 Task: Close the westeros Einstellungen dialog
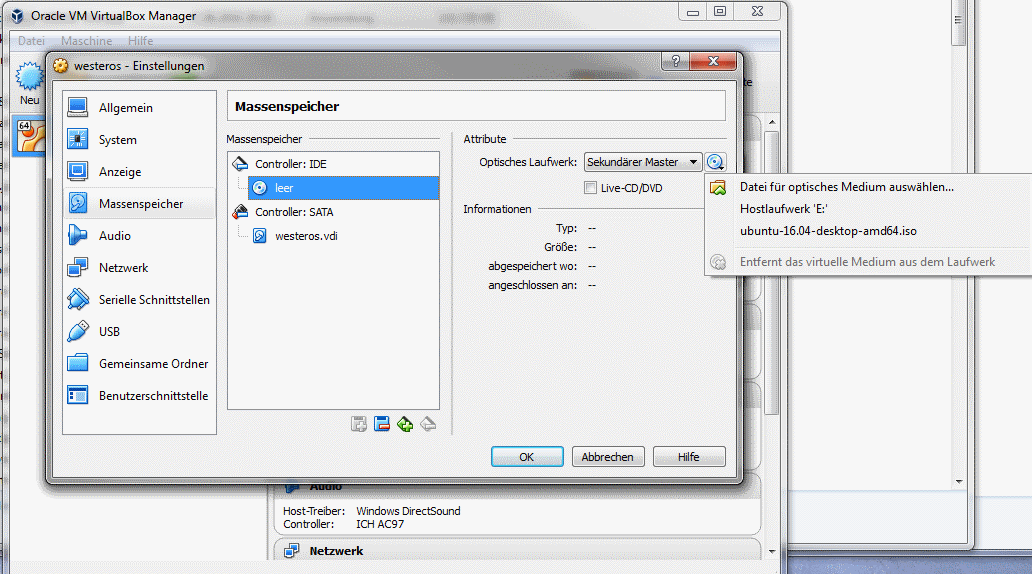coord(713,61)
